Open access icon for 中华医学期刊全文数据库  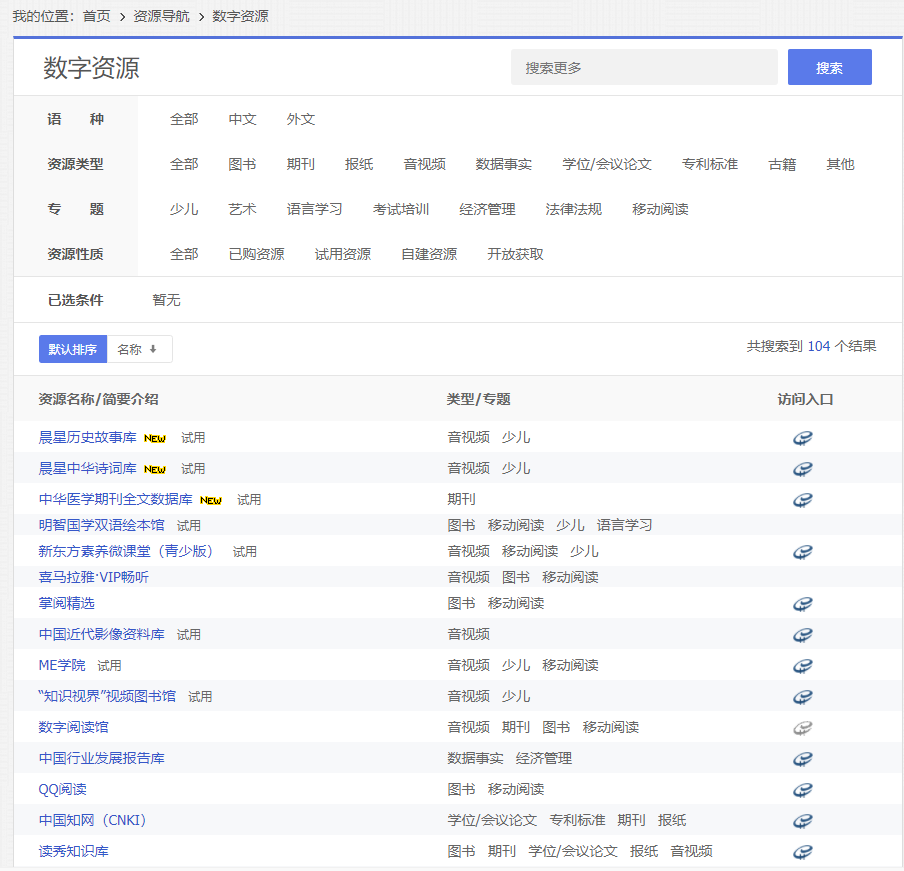[802, 500]
